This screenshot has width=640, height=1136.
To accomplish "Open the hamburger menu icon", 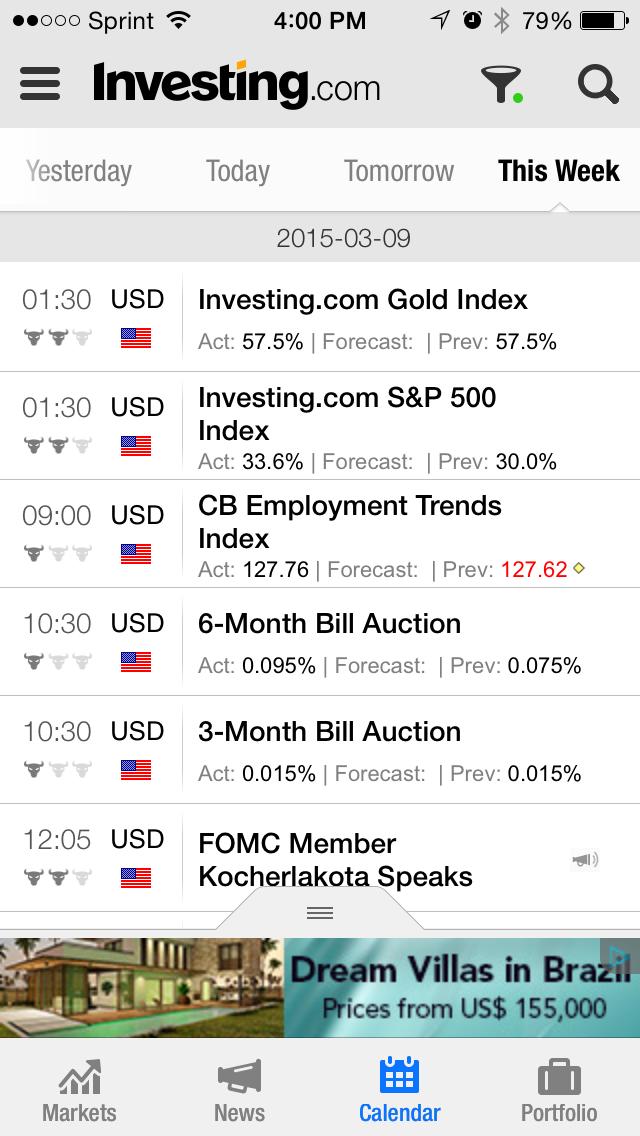I will pos(40,83).
